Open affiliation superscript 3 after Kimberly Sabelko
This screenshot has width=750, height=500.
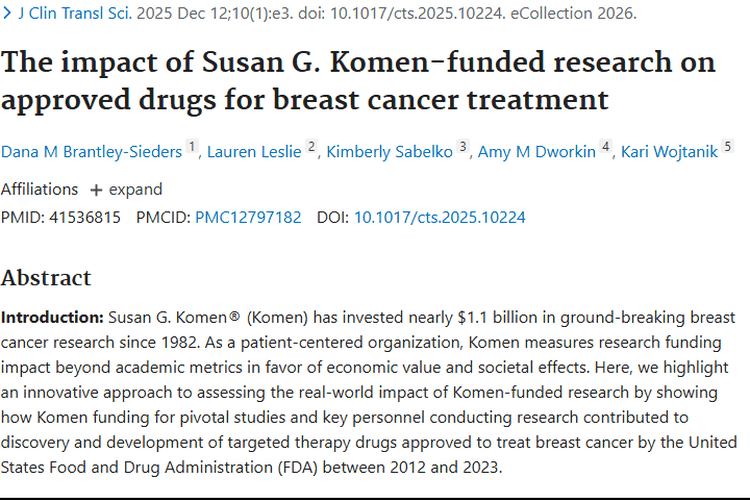[x=463, y=148]
